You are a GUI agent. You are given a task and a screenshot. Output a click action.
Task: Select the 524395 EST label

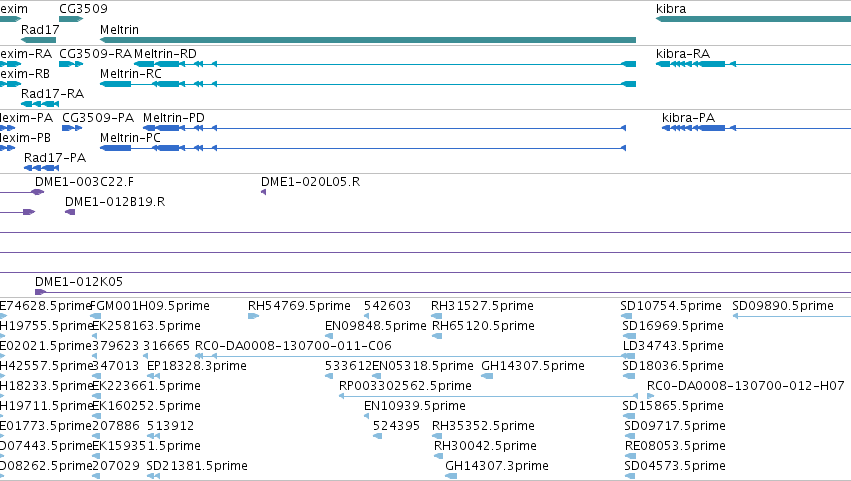pos(396,426)
